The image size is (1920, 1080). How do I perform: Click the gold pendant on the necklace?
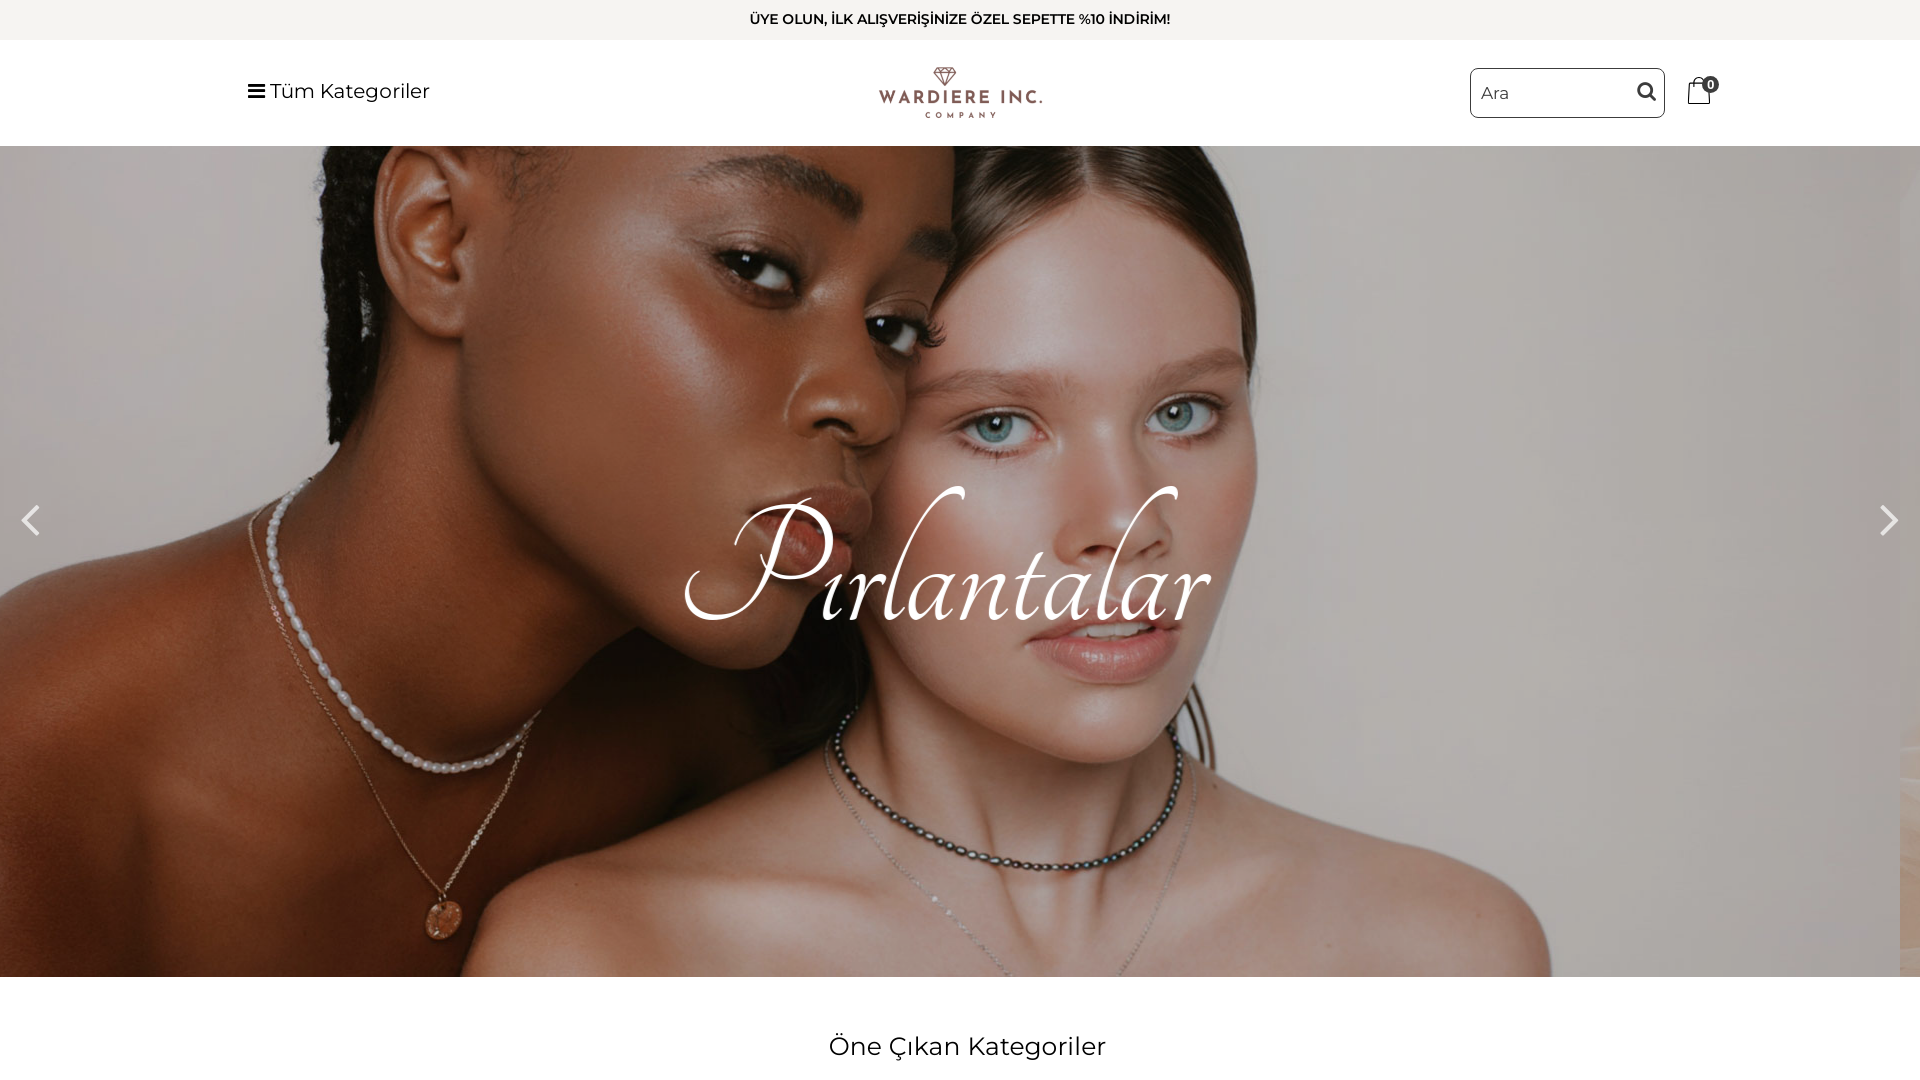click(442, 918)
